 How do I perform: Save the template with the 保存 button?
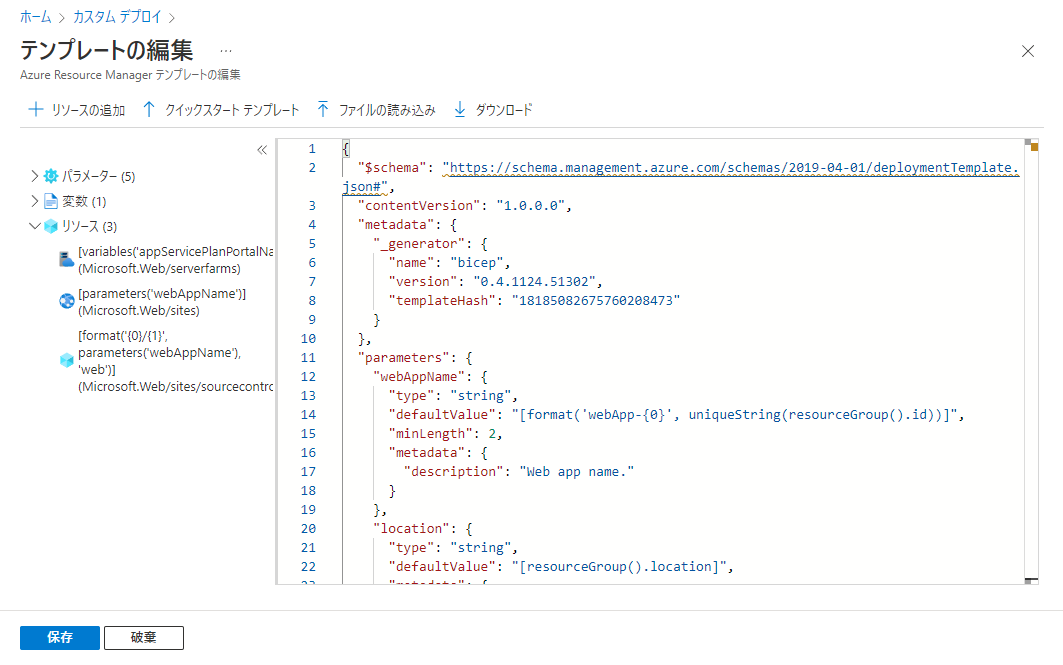click(x=59, y=637)
